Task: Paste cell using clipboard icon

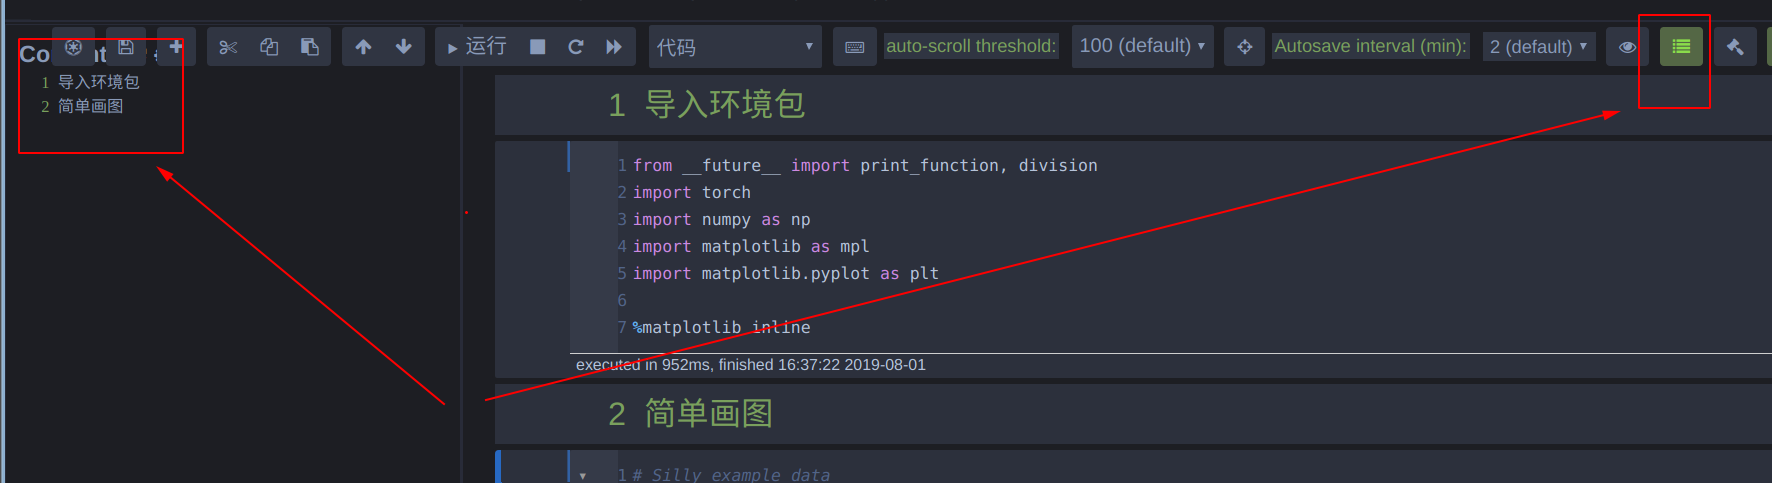Action: [310, 47]
